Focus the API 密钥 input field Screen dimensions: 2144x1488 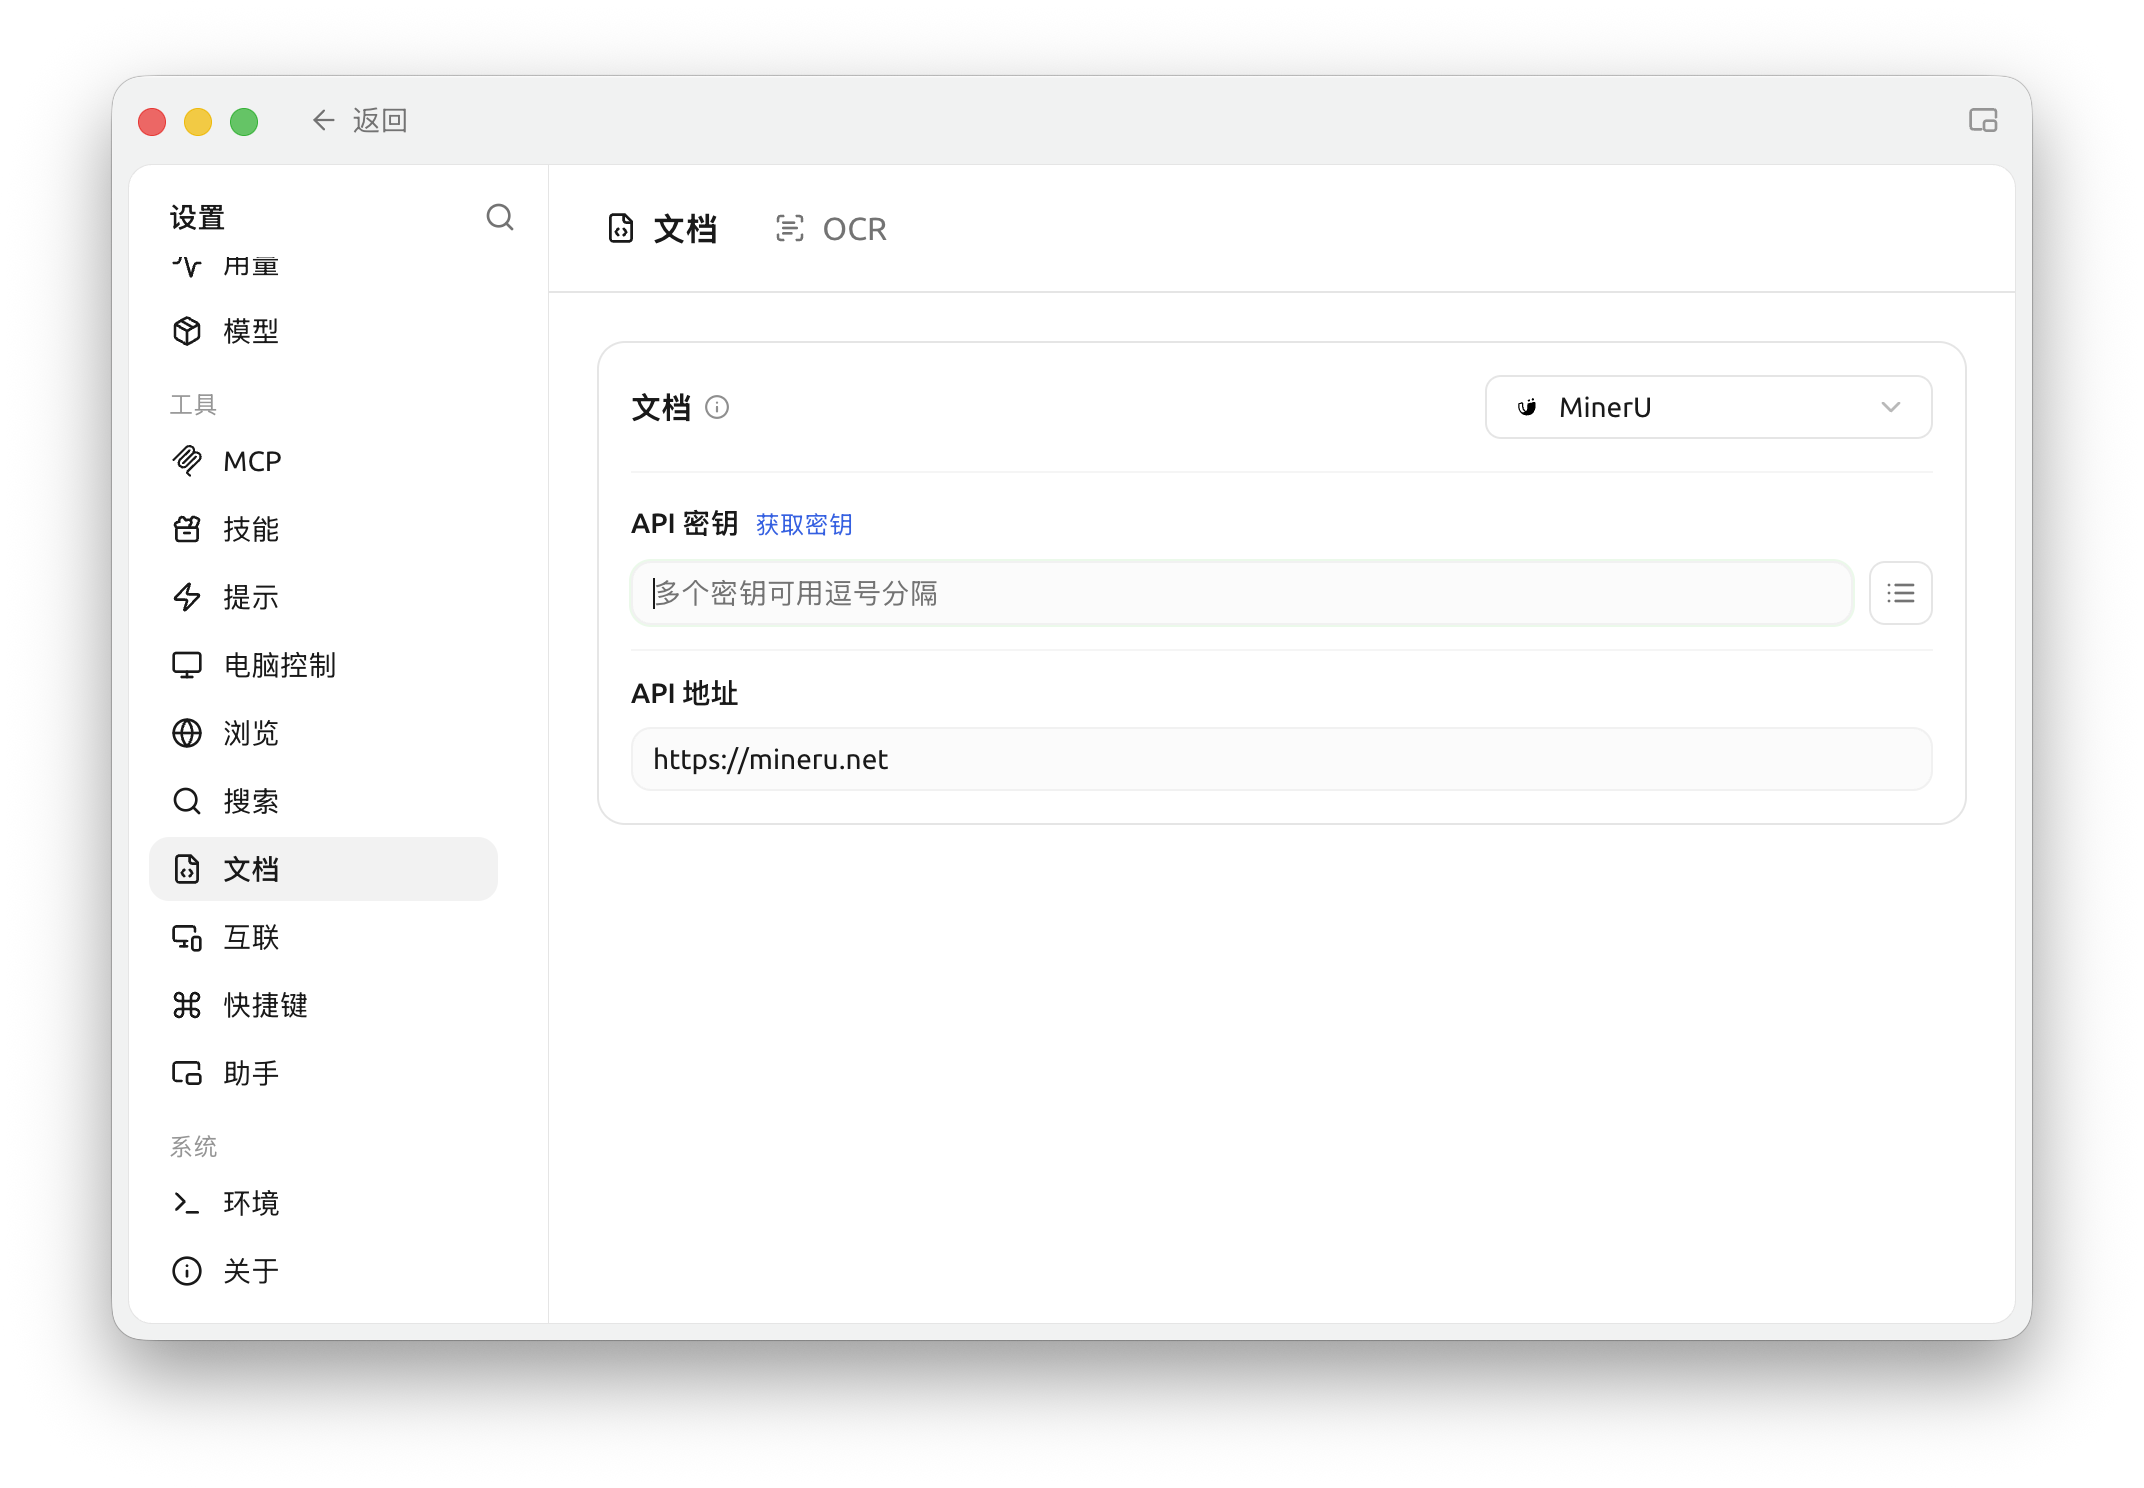click(x=1242, y=593)
